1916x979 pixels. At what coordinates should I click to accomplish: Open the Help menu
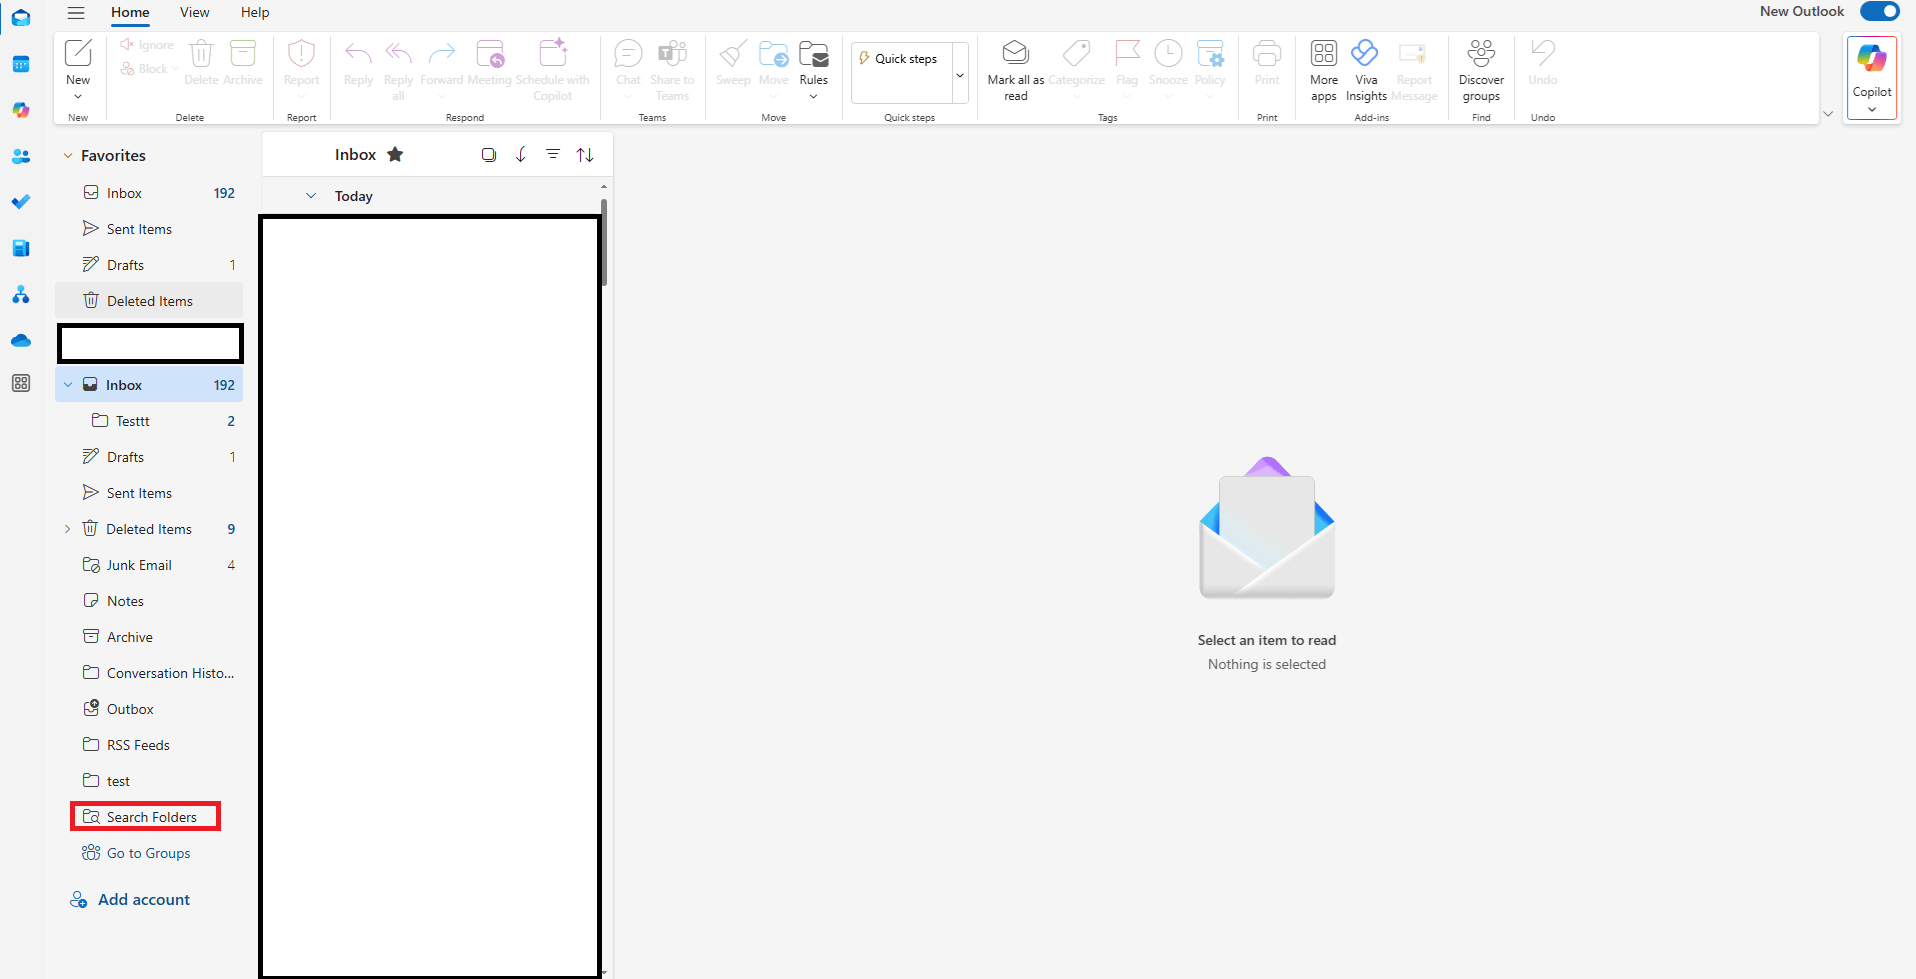coord(254,12)
